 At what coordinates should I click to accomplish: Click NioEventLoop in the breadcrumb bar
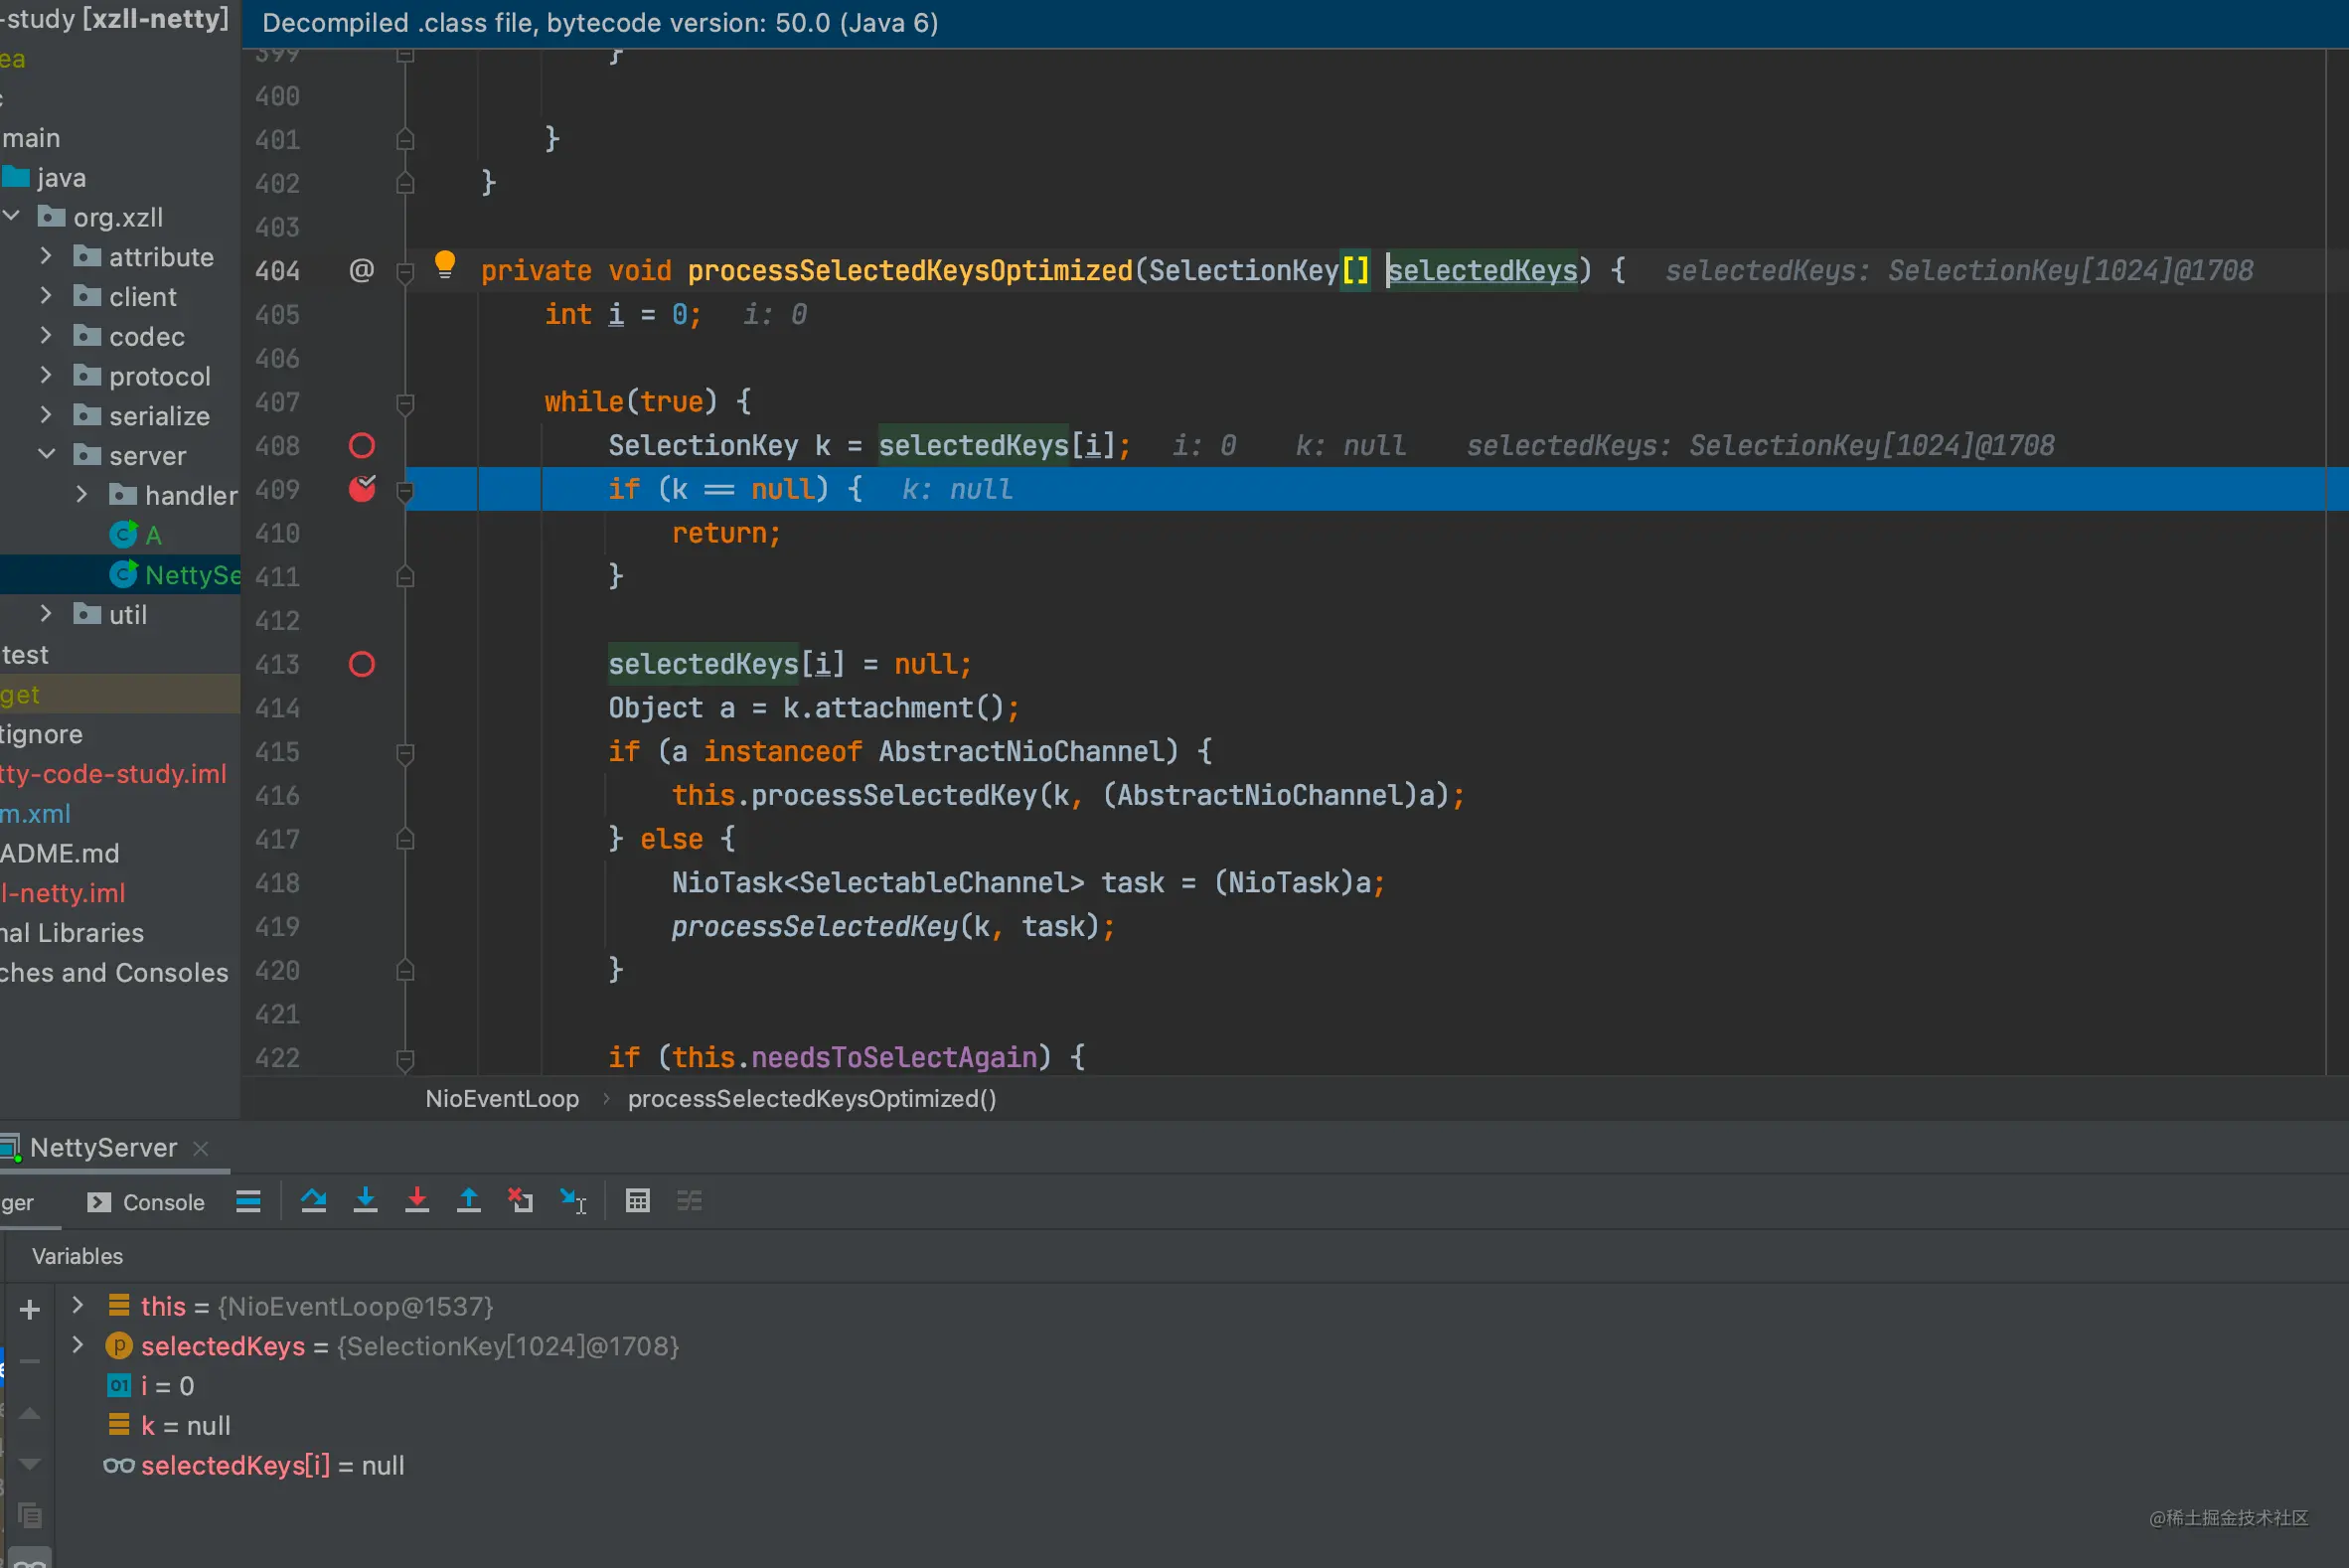502,1098
